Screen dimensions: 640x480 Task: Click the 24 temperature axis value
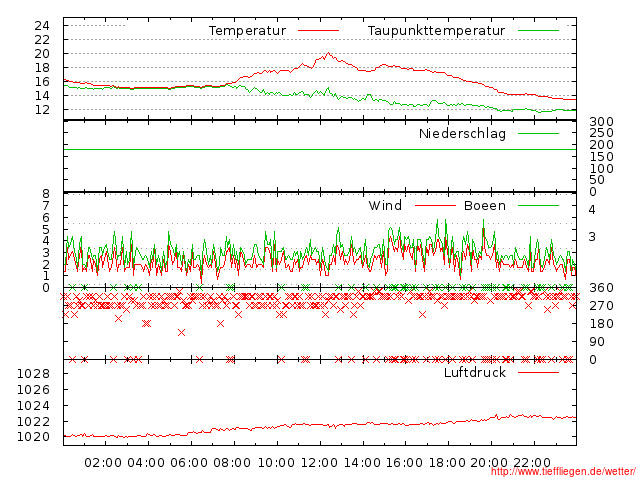(42, 26)
